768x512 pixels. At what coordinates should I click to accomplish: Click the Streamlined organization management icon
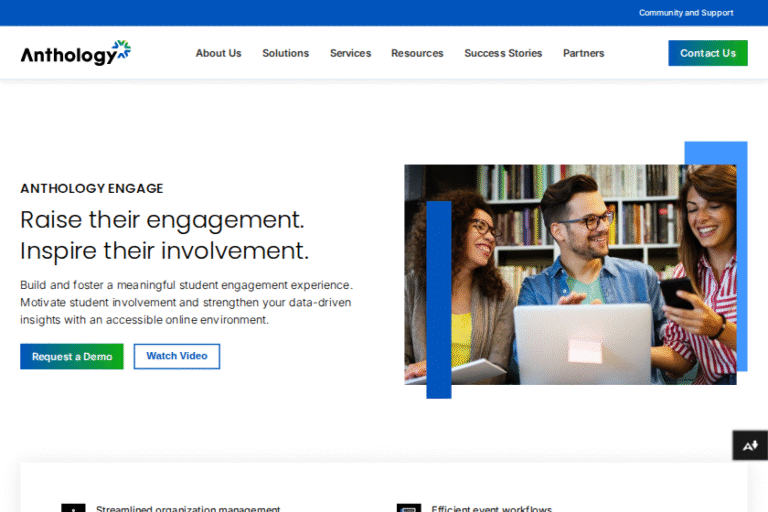tap(73, 508)
